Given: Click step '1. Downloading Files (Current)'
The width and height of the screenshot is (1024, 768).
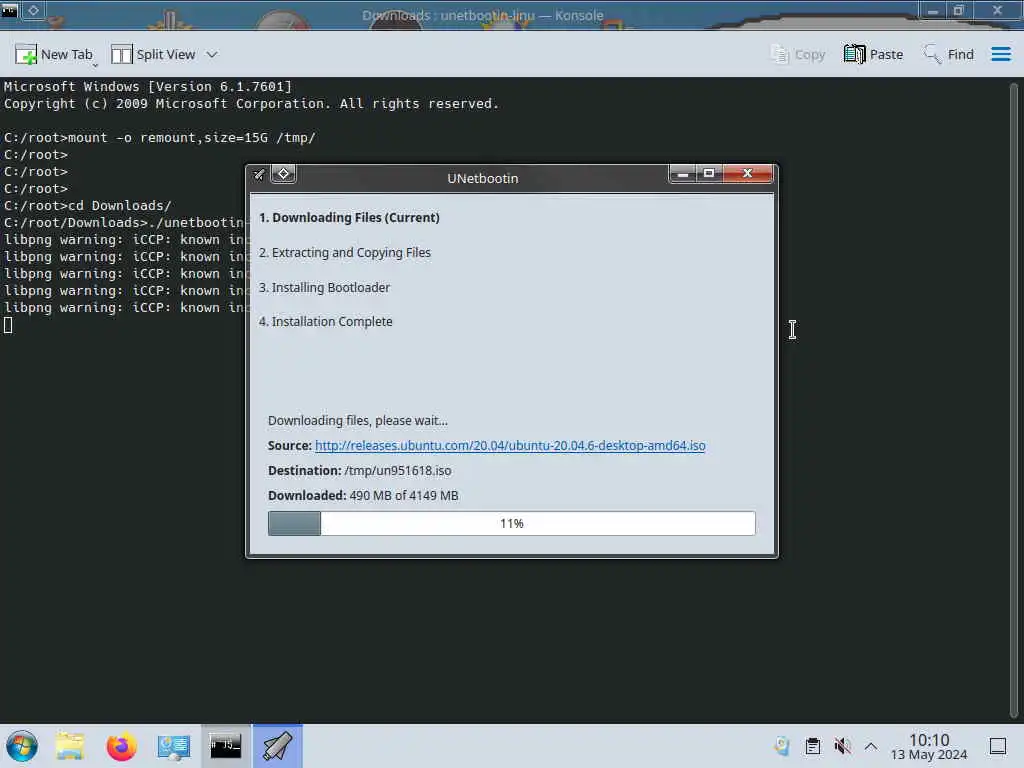Looking at the screenshot, I should (x=349, y=217).
